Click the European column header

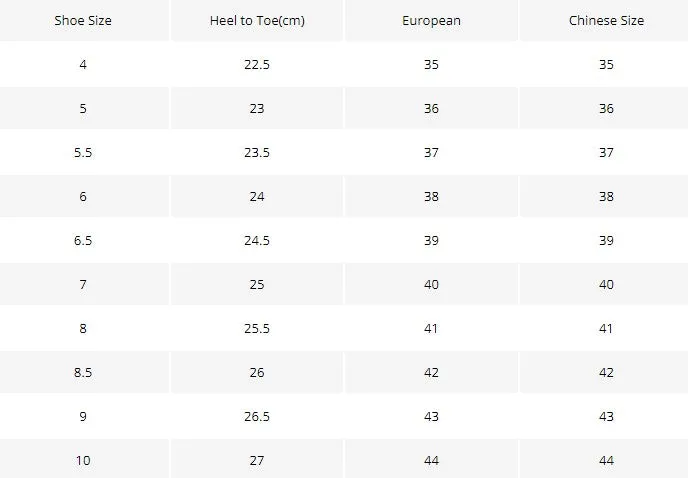[431, 21]
